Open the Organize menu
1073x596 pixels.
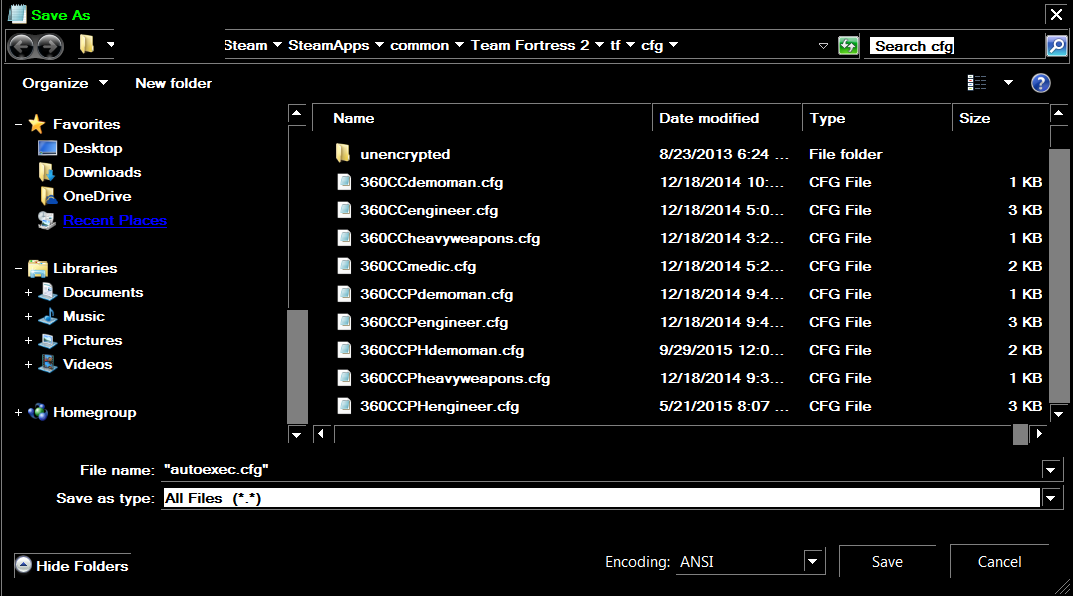pyautogui.click(x=65, y=83)
